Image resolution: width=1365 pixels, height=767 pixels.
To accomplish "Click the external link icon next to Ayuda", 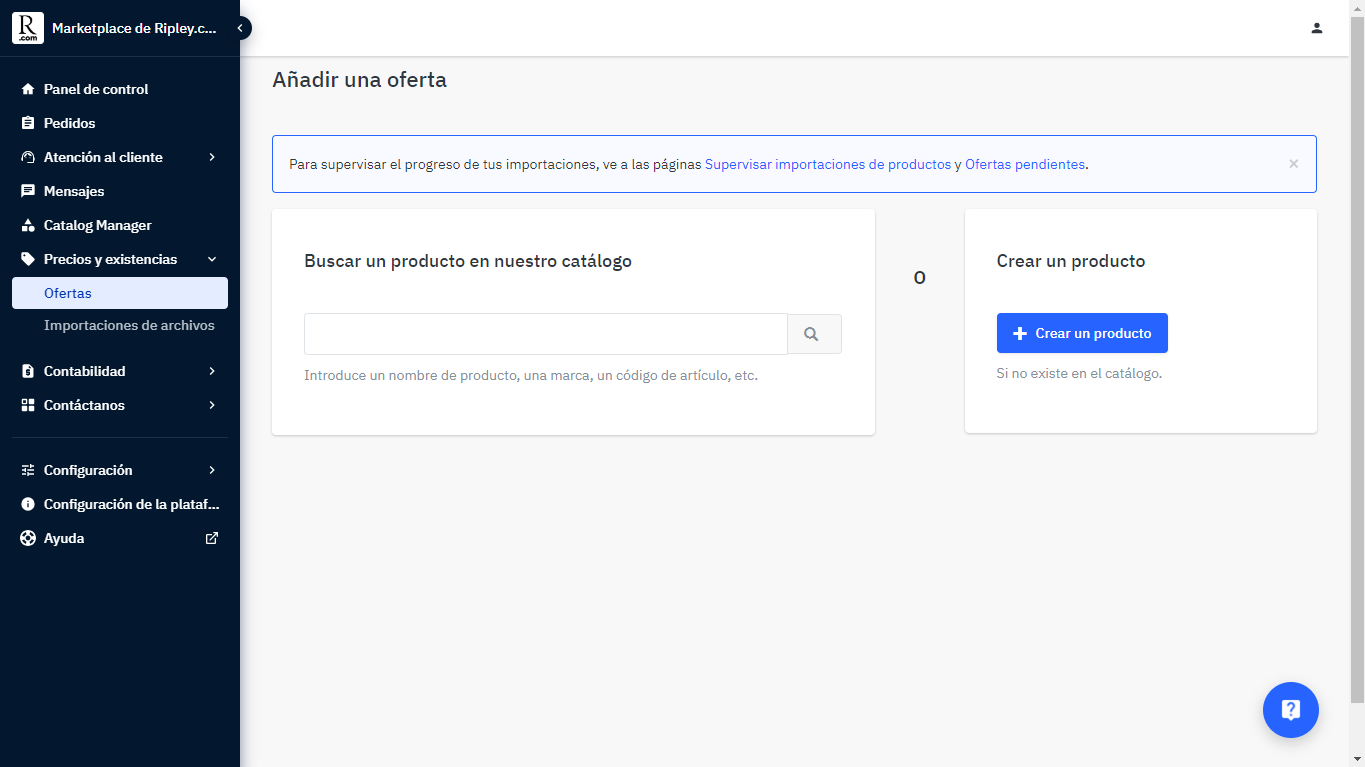I will coord(212,538).
